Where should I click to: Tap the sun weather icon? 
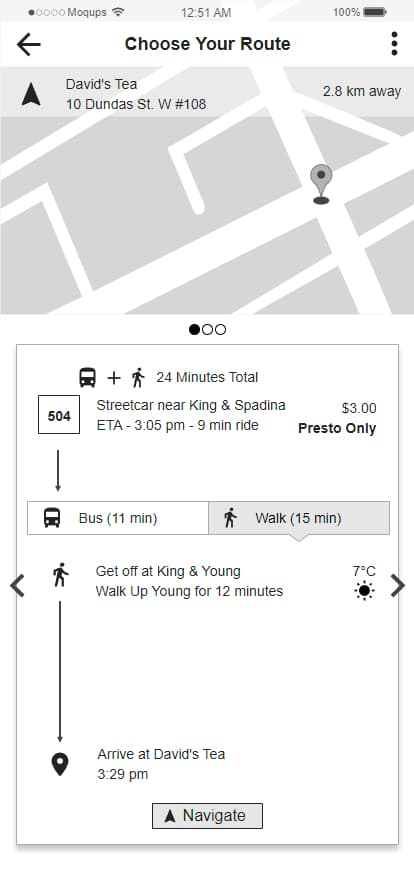coord(364,590)
